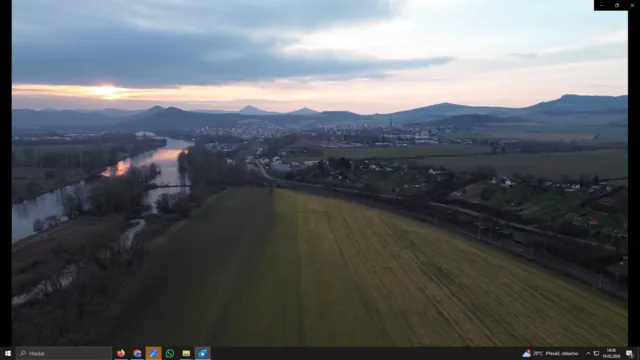
Task: Open Google Chrome from the taskbar
Action: coord(137,353)
